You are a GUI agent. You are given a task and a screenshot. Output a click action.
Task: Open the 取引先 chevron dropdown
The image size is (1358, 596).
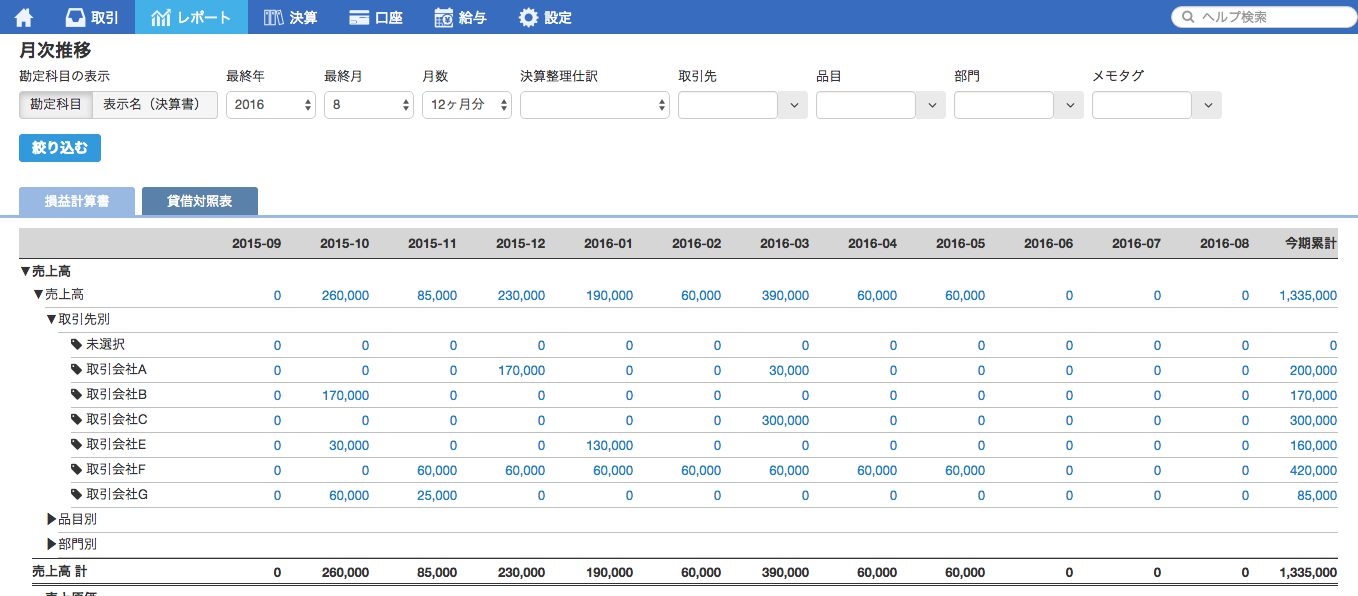coord(793,105)
